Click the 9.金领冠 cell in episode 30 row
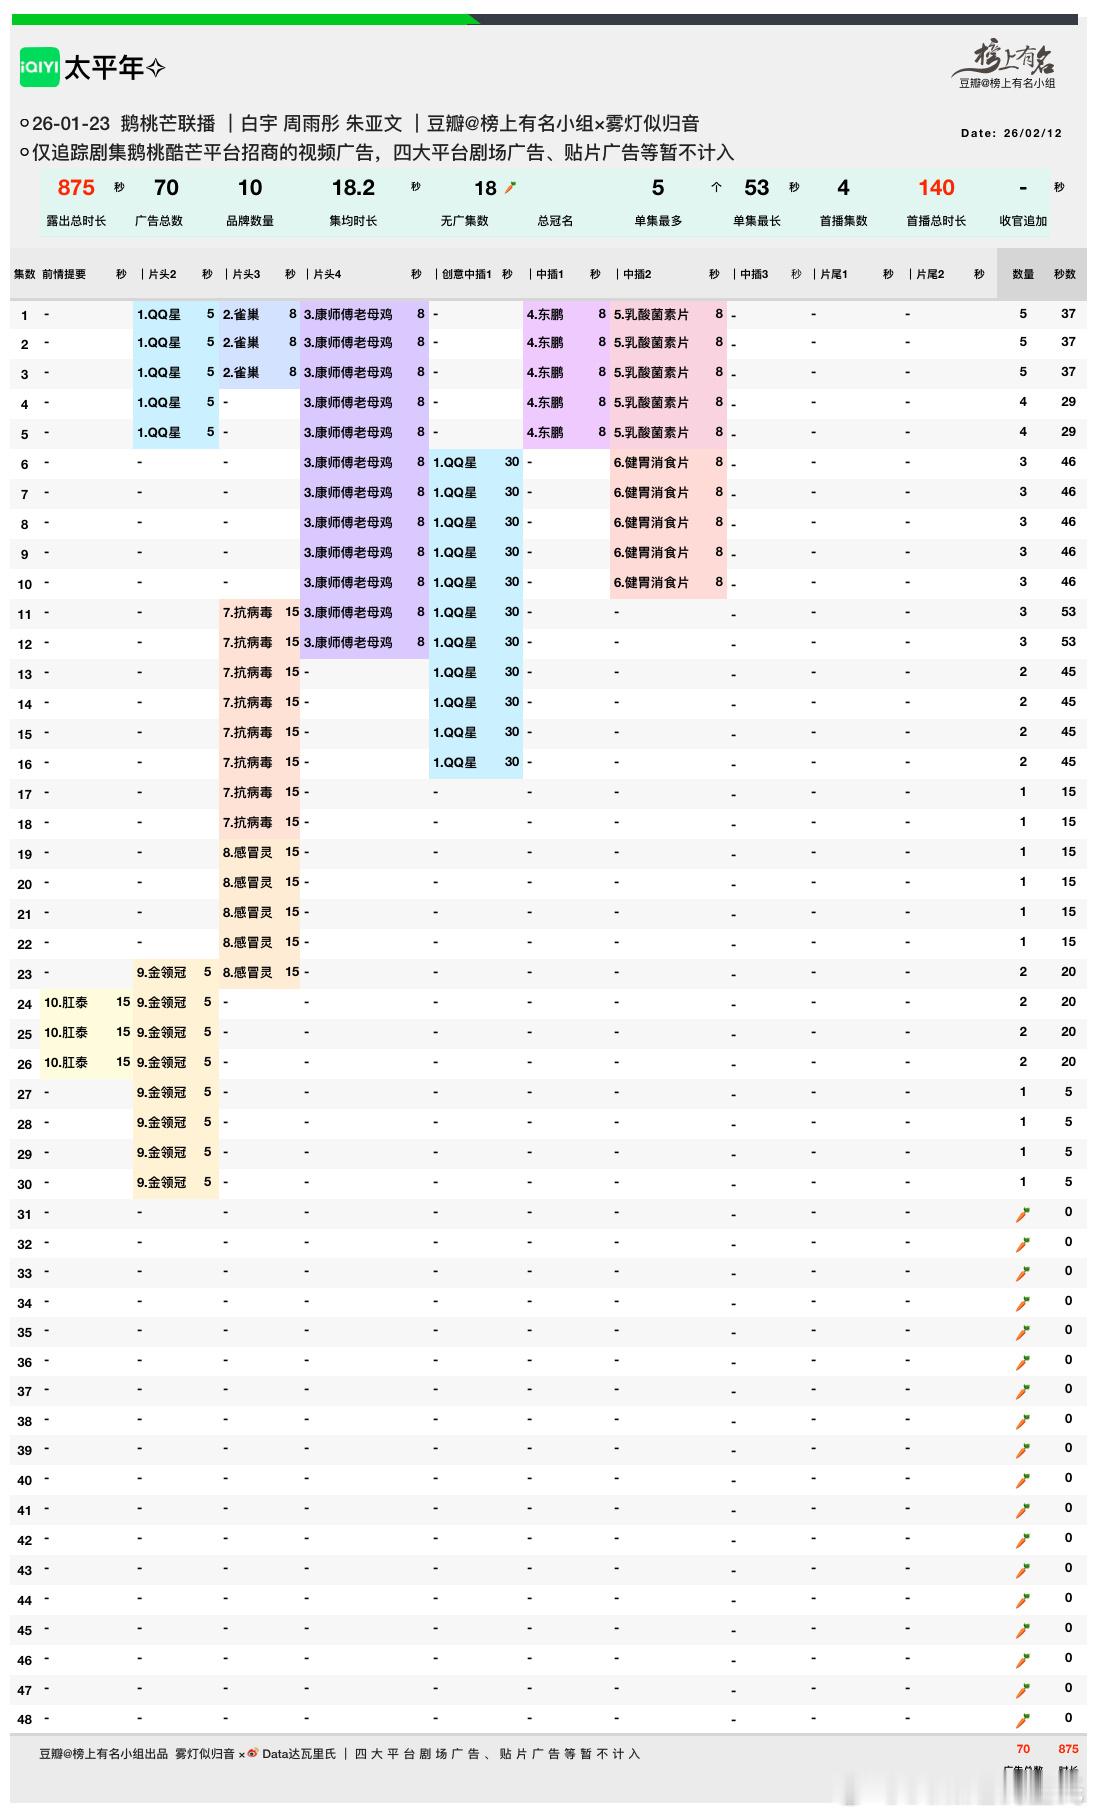 tap(162, 1182)
